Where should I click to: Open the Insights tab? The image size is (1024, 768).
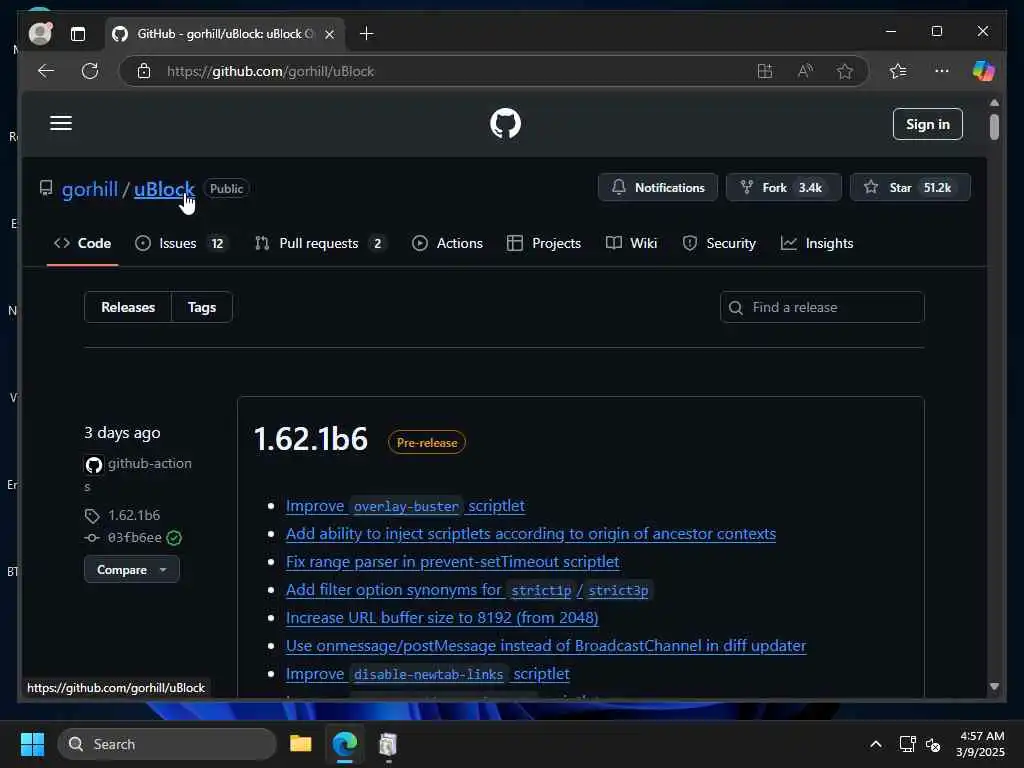(817, 243)
